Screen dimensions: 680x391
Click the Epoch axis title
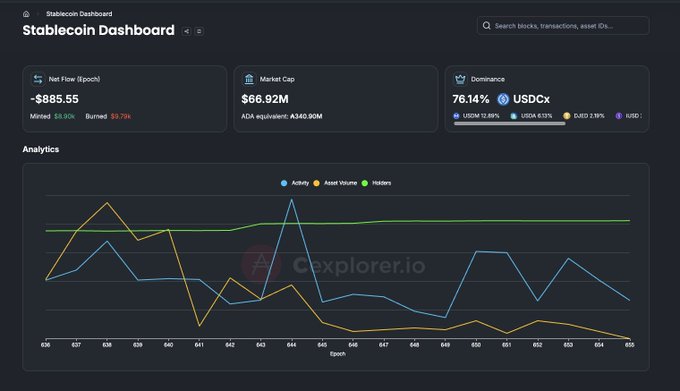[x=338, y=354]
